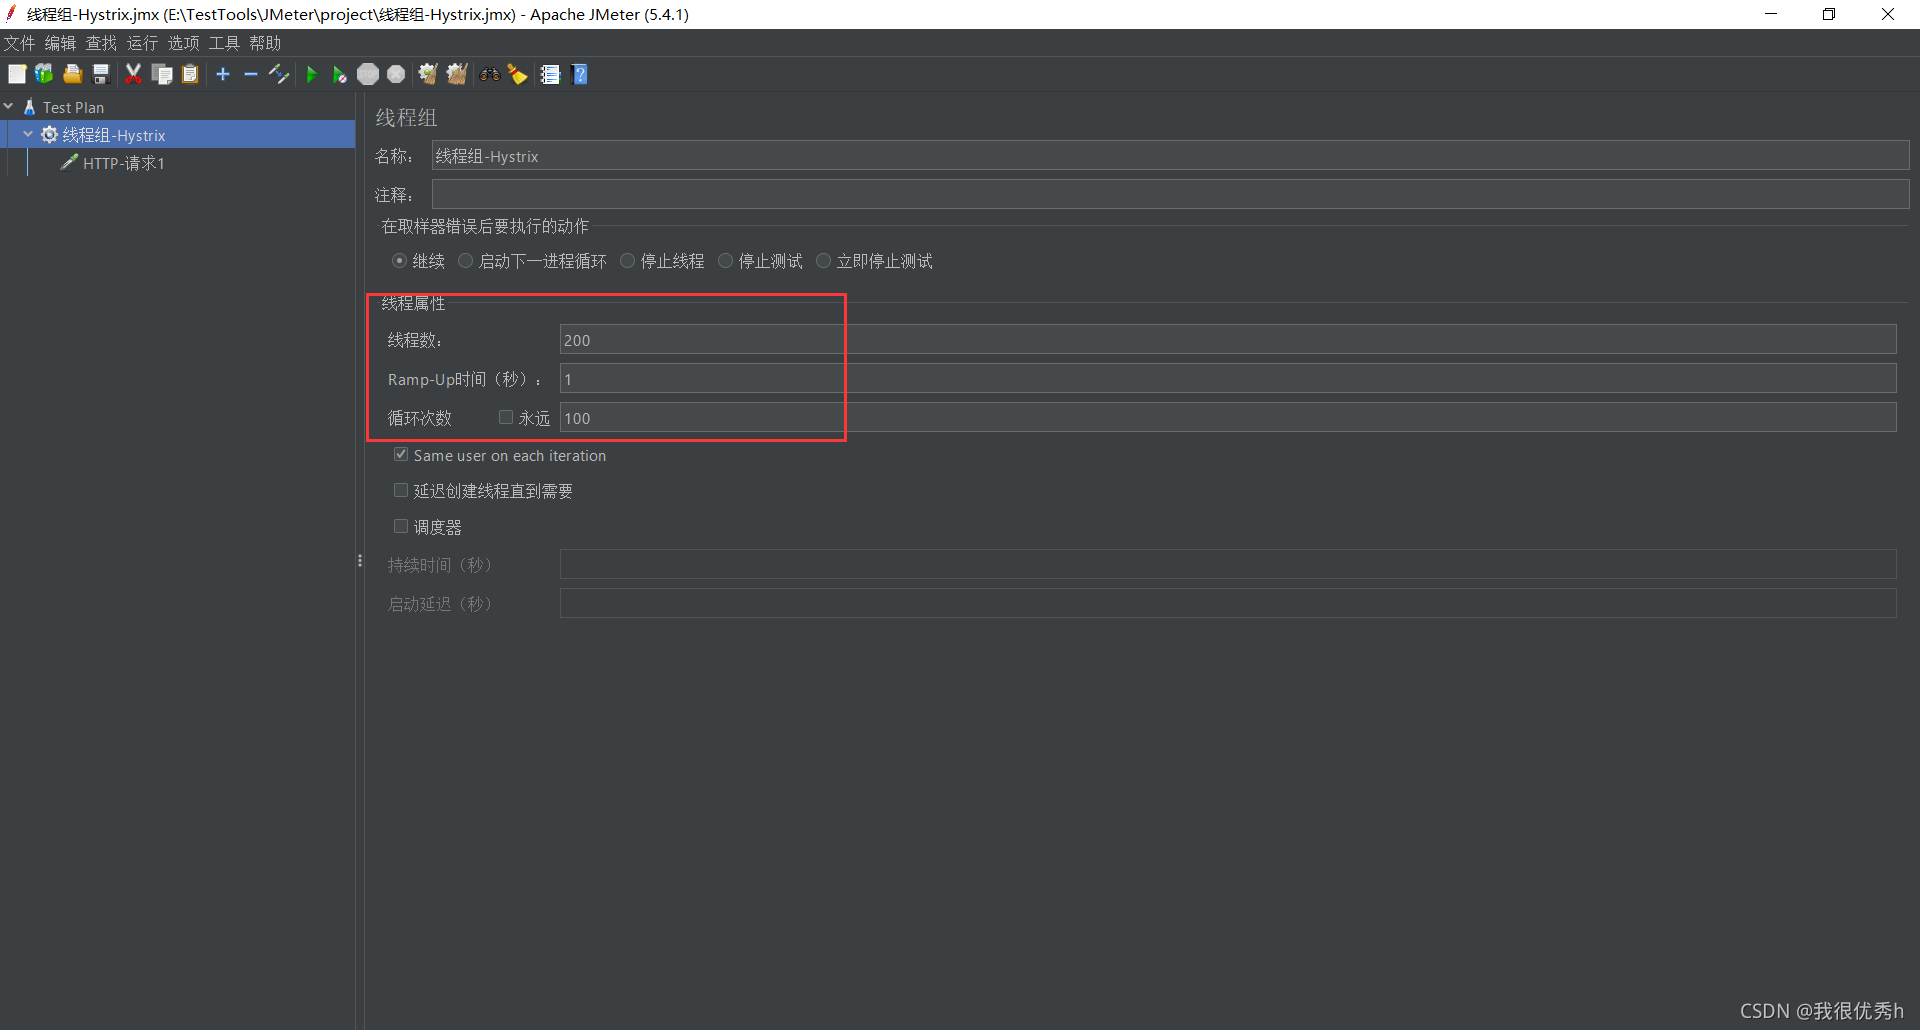Click the Reset Search yellow brush icon

pos(518,74)
